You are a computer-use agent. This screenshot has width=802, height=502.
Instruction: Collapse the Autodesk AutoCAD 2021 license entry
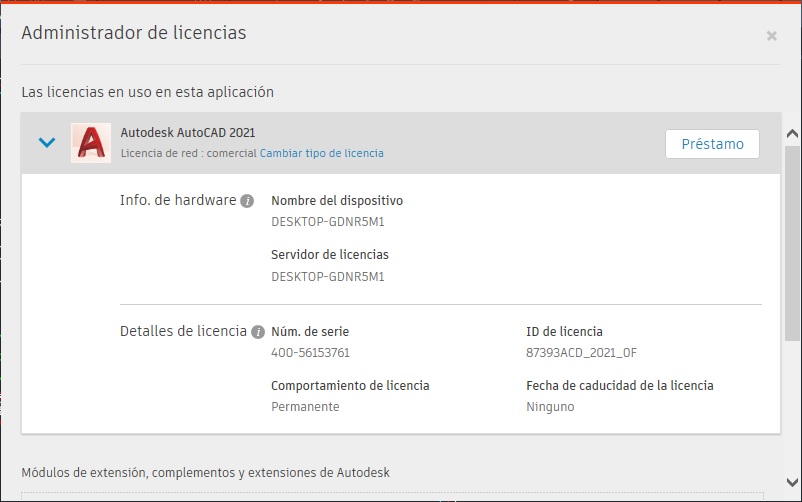pos(47,142)
